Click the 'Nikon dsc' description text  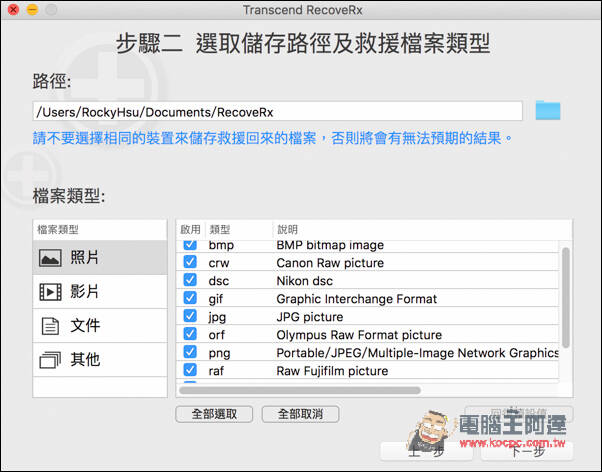pos(304,281)
